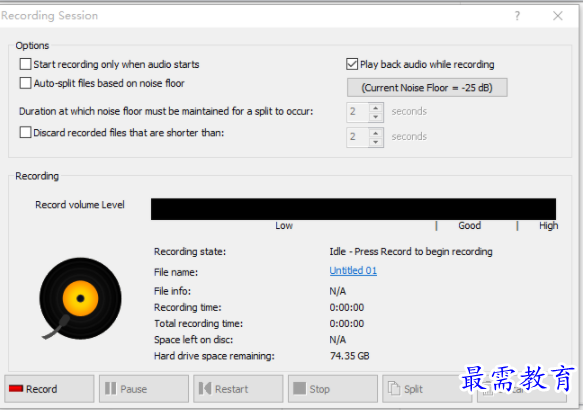Click the vinyl record disc image
This screenshot has height=410, width=583.
click(x=80, y=298)
